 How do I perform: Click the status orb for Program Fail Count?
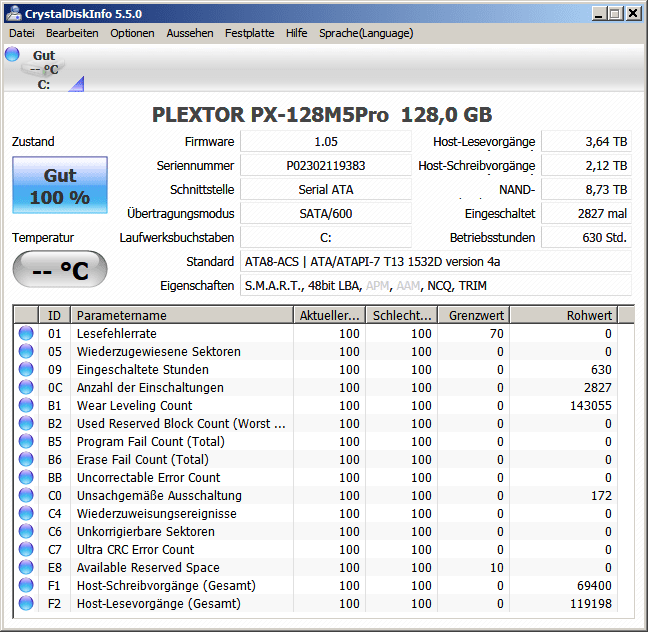pyautogui.click(x=26, y=441)
